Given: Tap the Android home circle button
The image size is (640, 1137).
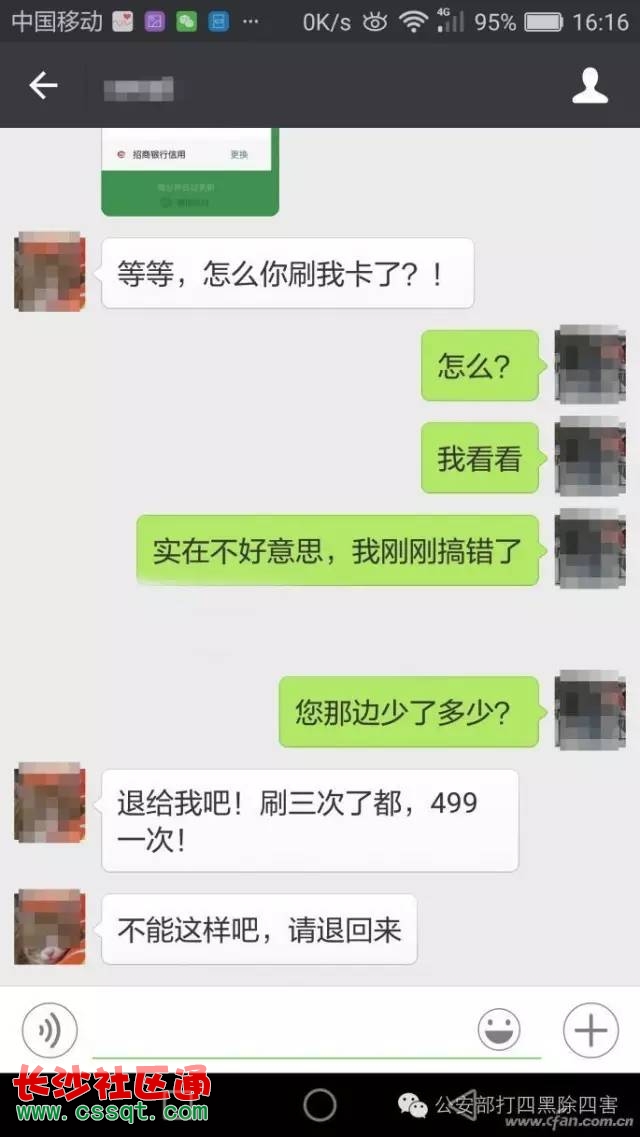Looking at the screenshot, I should pos(320,1105).
